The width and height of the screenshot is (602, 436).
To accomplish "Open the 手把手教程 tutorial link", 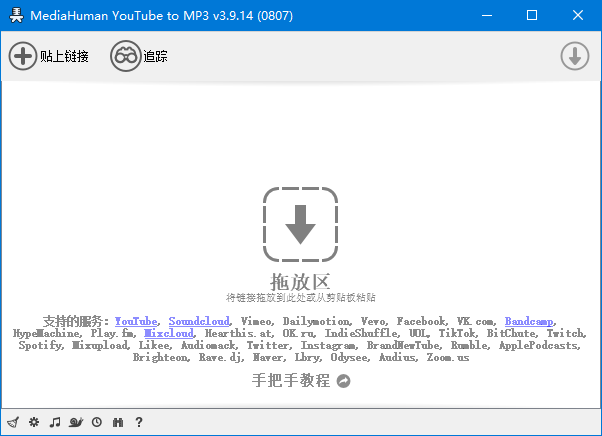I will point(291,380).
